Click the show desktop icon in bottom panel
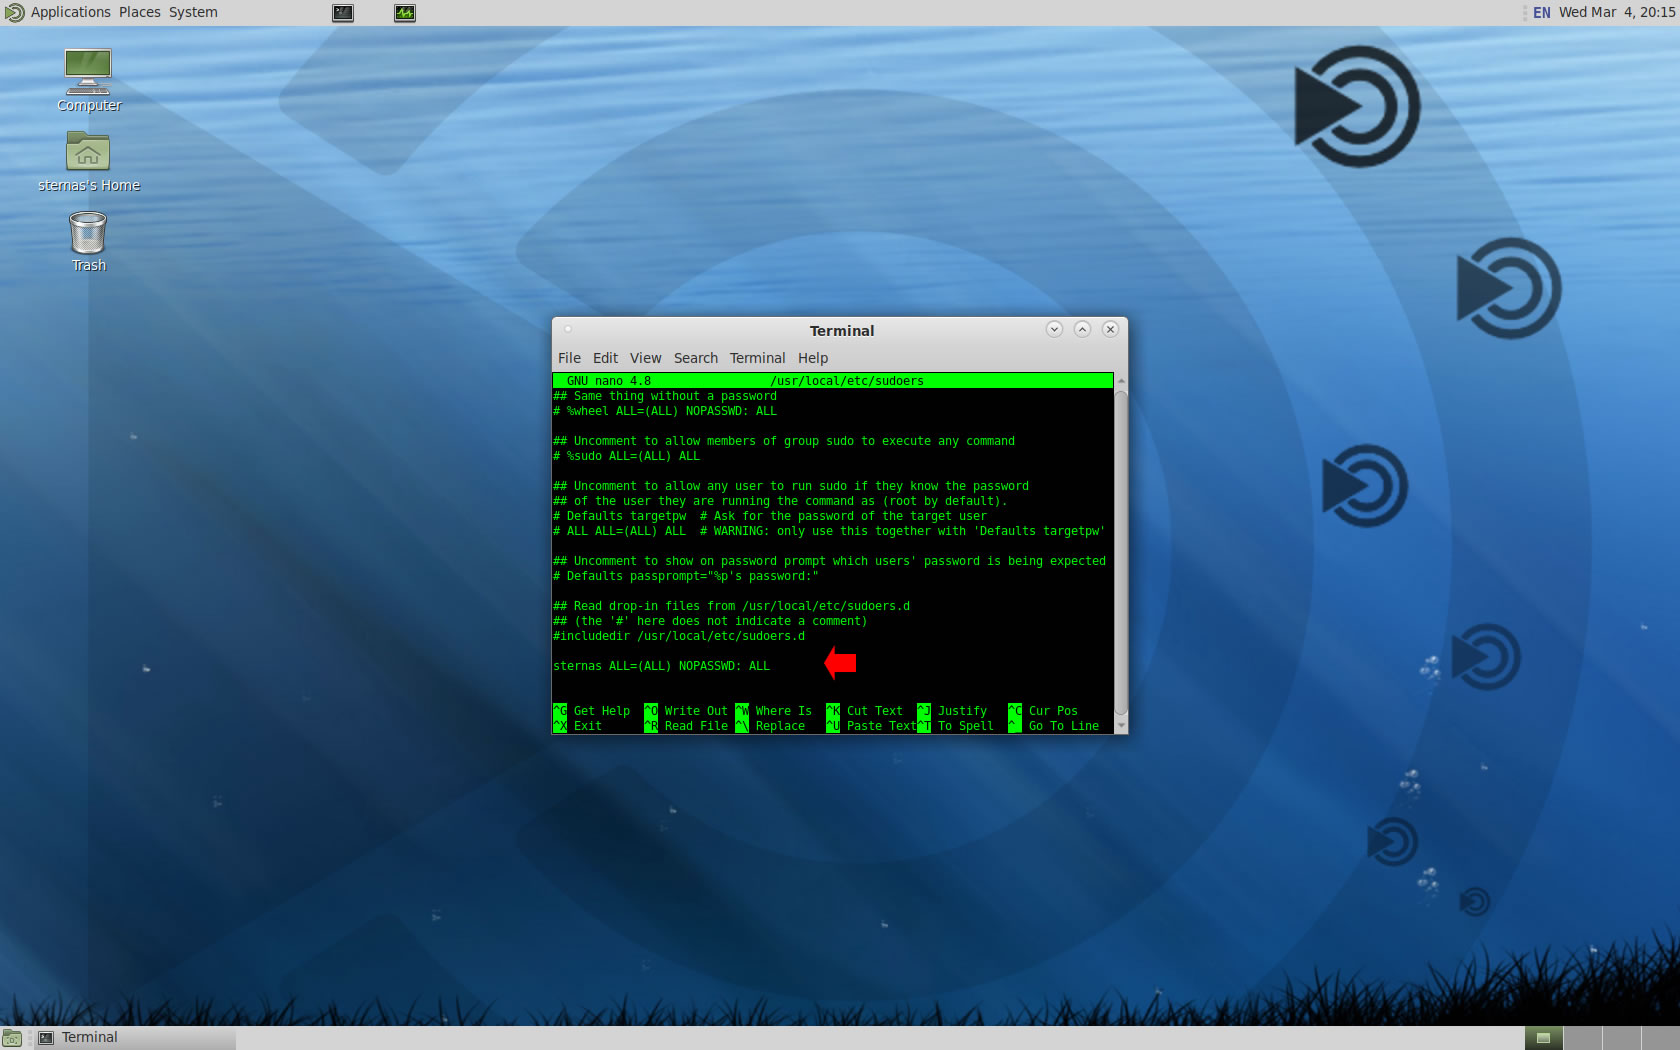The width and height of the screenshot is (1680, 1050). click(x=12, y=1038)
